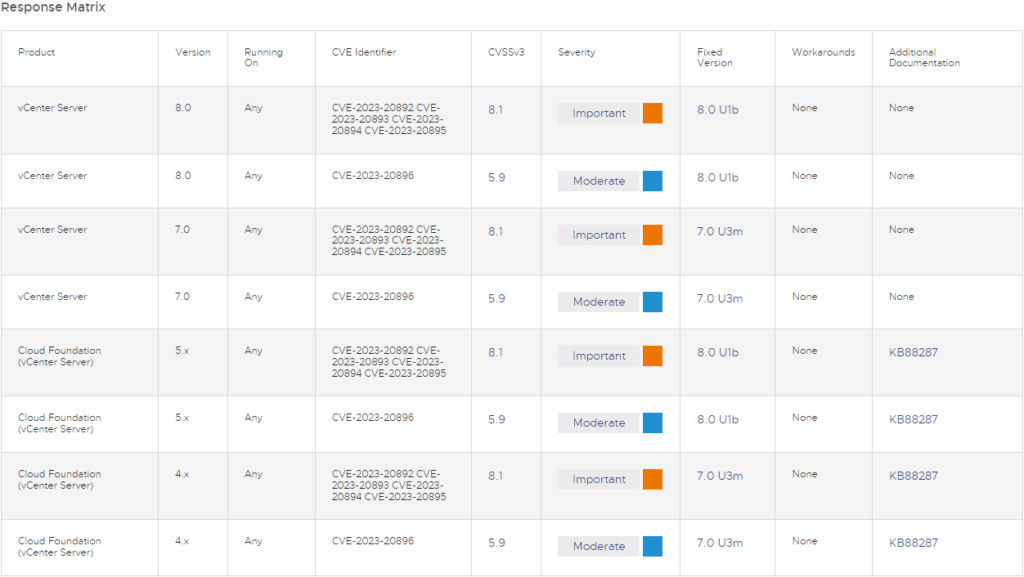Click Important severity badge for vCenter Server 7.0
Image resolution: width=1024 pixels, height=577 pixels.
(x=599, y=235)
